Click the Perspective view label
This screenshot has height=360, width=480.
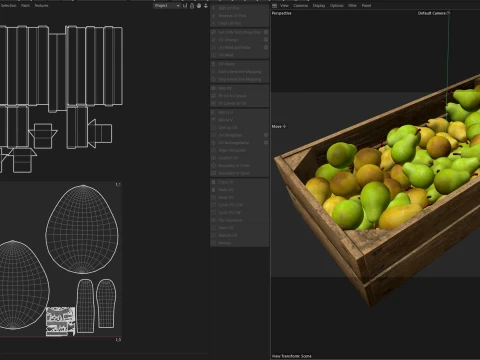(x=282, y=13)
